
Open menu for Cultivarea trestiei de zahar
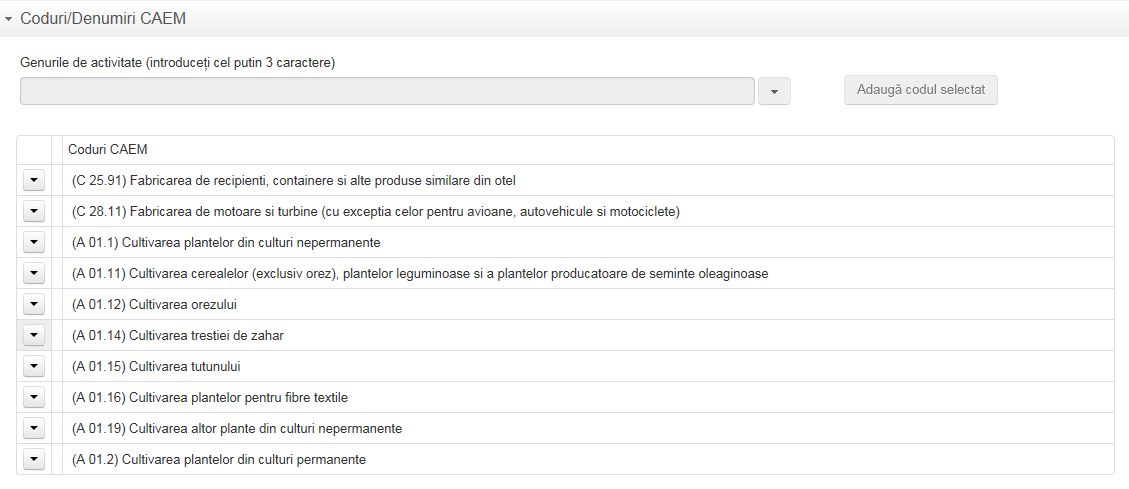33,335
